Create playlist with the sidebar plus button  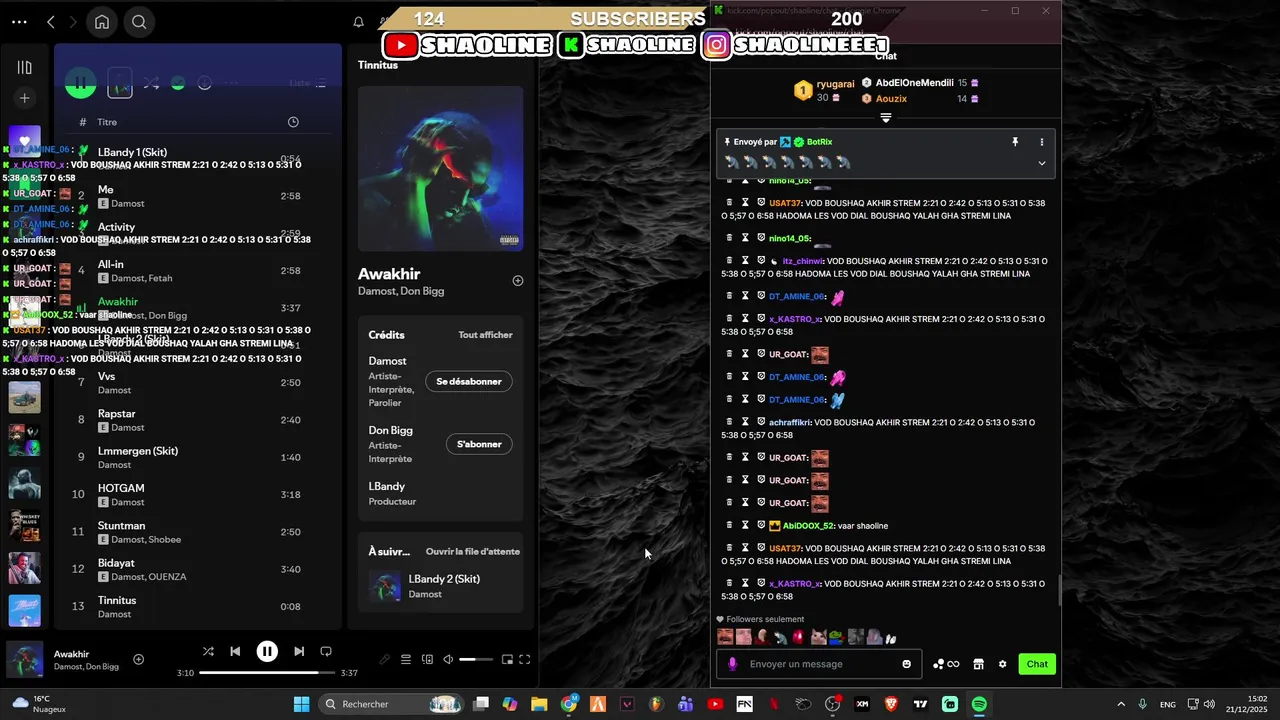(25, 98)
